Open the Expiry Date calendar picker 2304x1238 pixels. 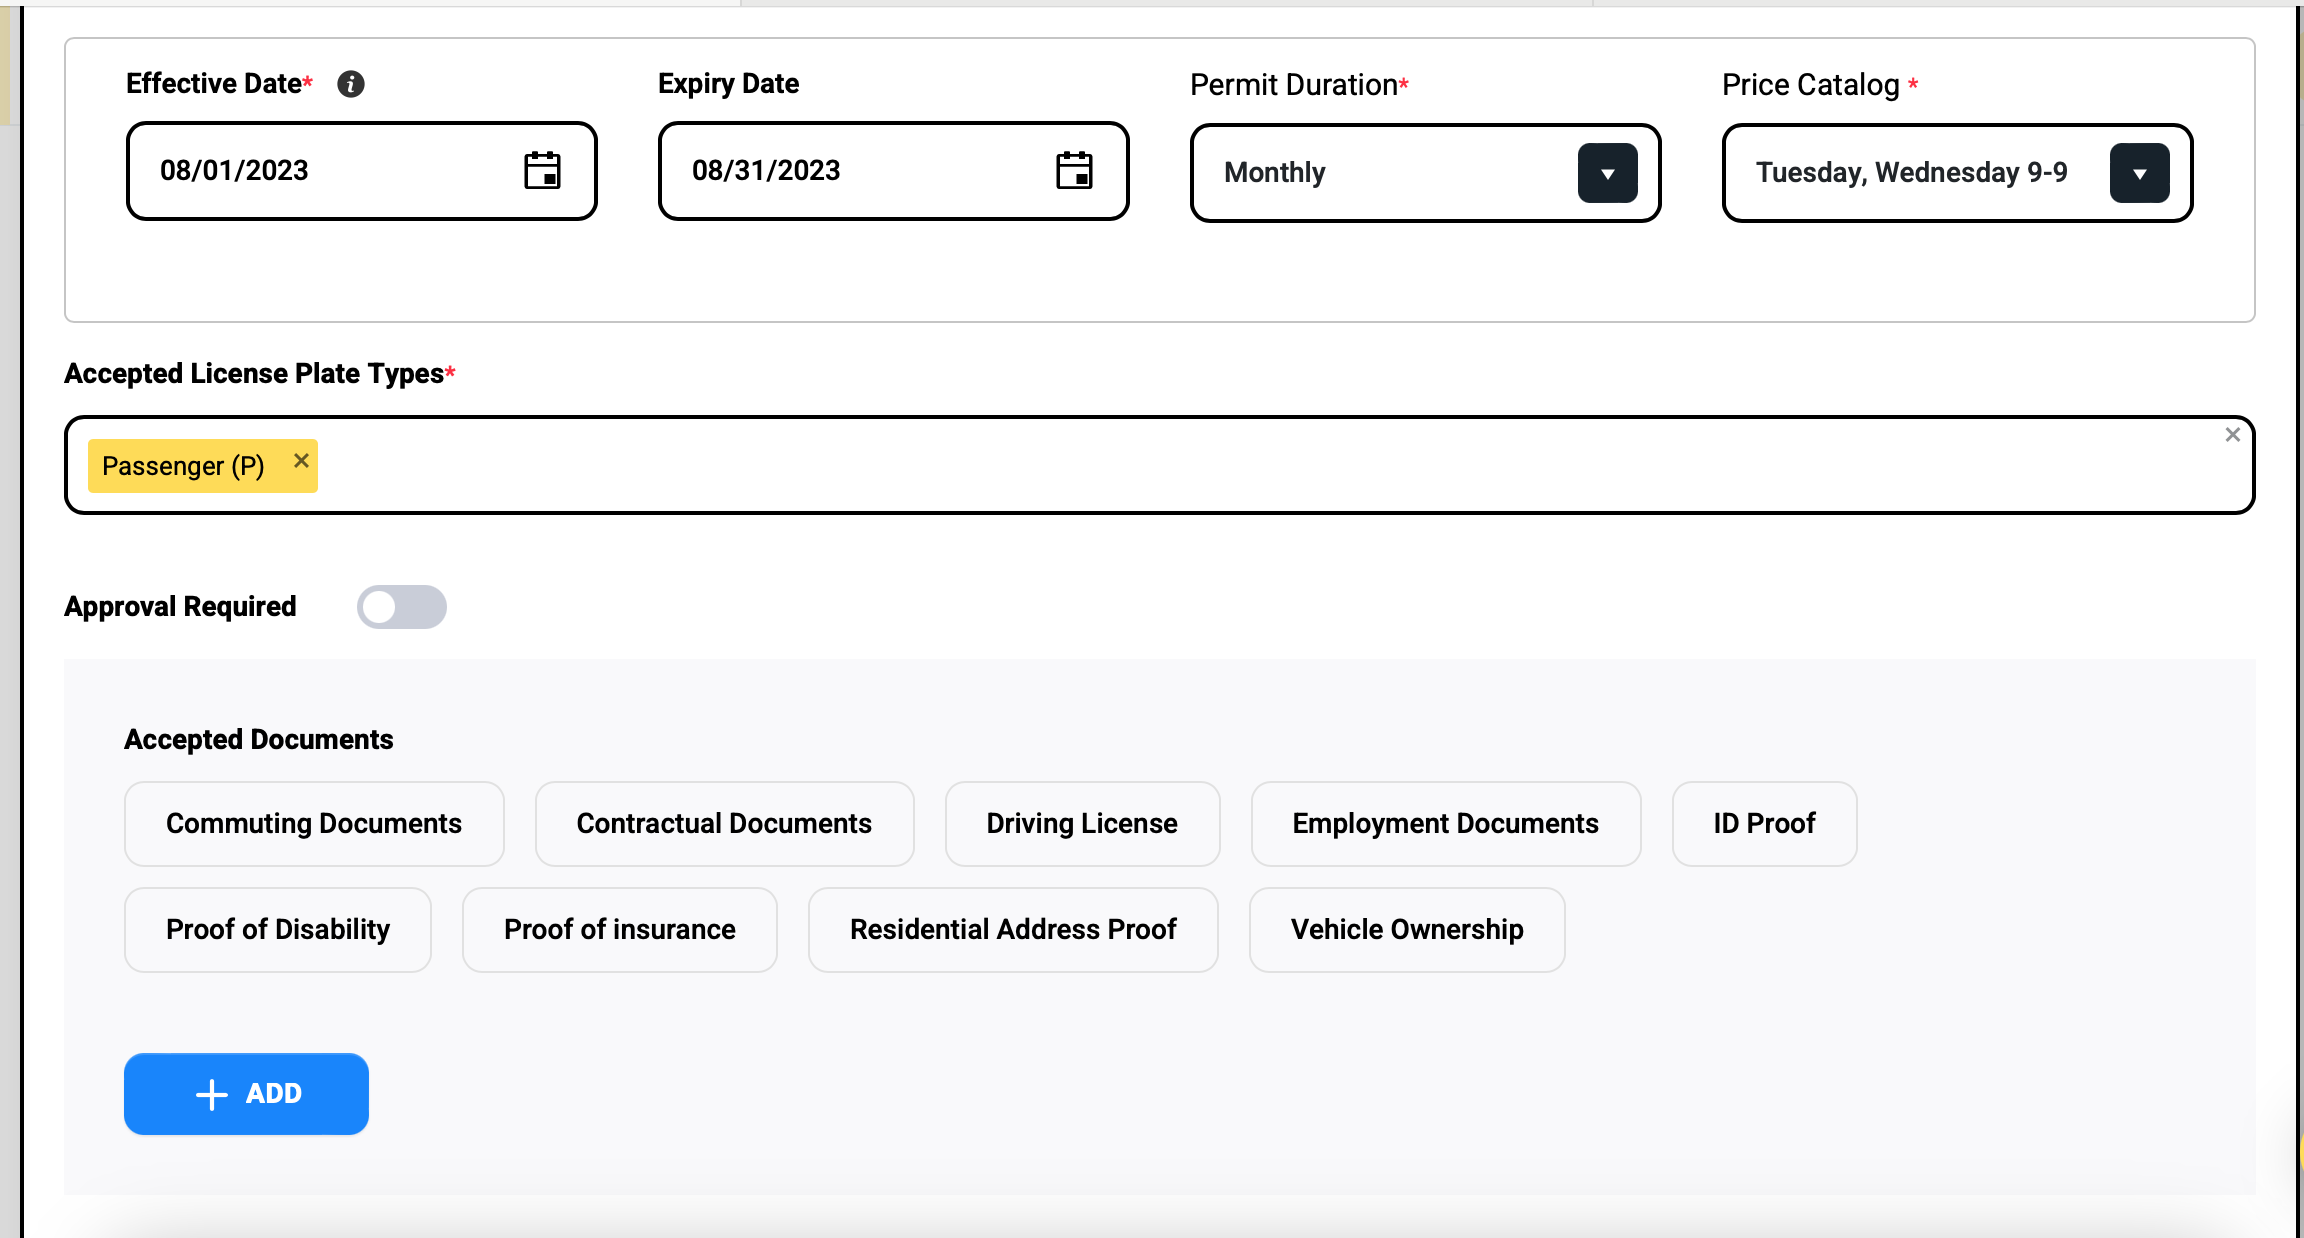point(1074,171)
